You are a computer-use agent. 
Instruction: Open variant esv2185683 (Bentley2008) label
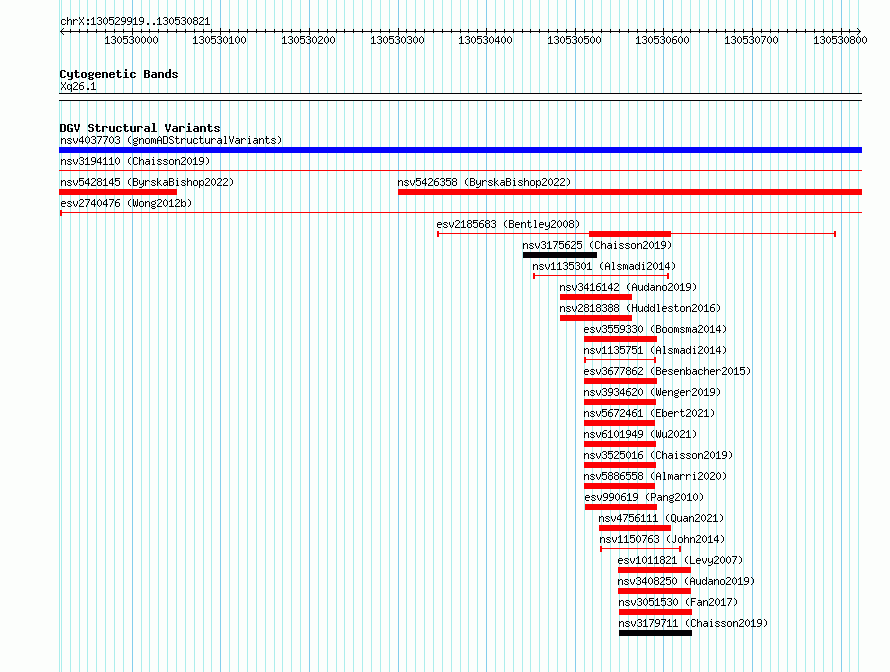coord(508,224)
